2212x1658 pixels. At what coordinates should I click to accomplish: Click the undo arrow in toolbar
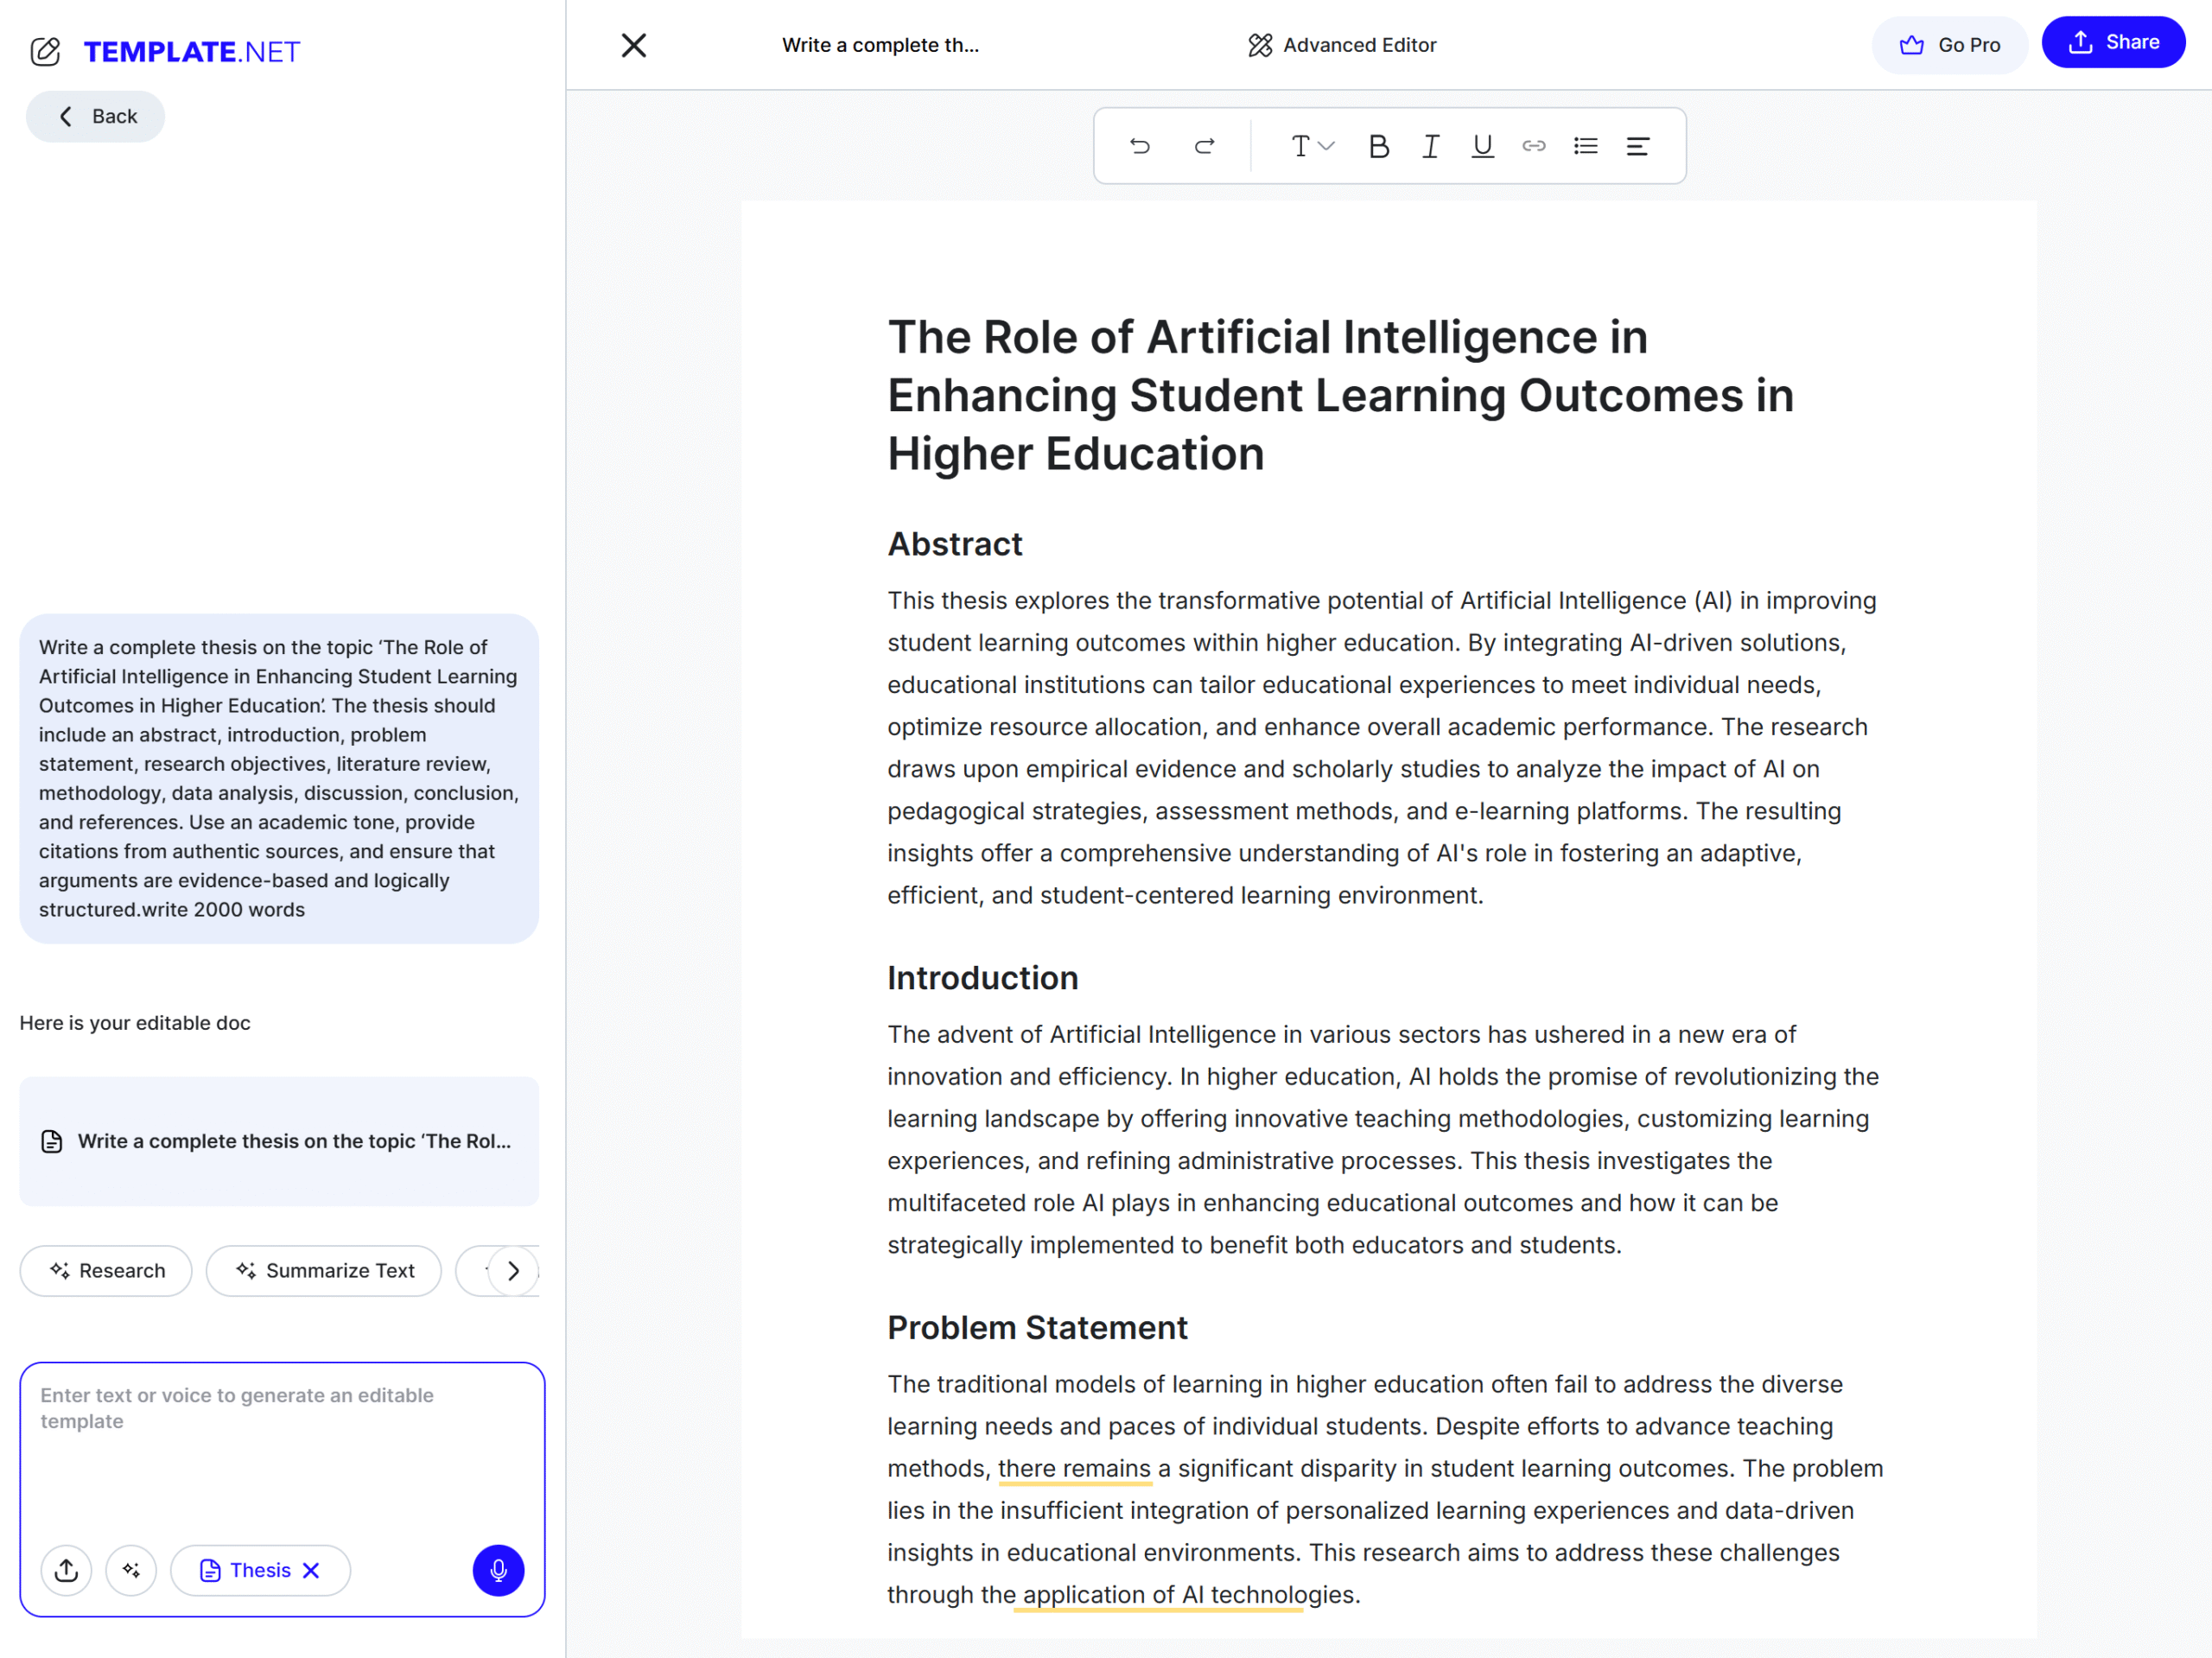click(1139, 146)
